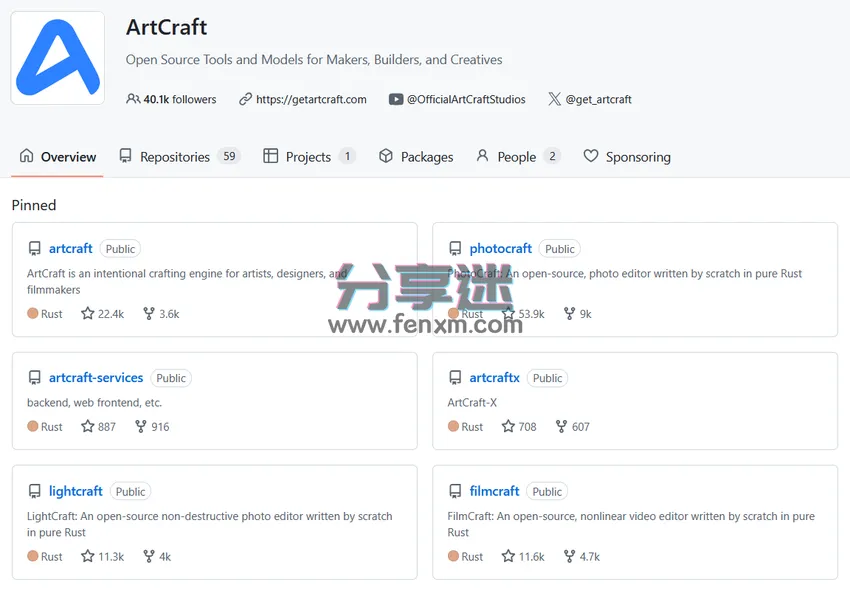Screen dimensions: 850x599
Task: Click the repo icon on Repositories tab
Action: (x=125, y=156)
